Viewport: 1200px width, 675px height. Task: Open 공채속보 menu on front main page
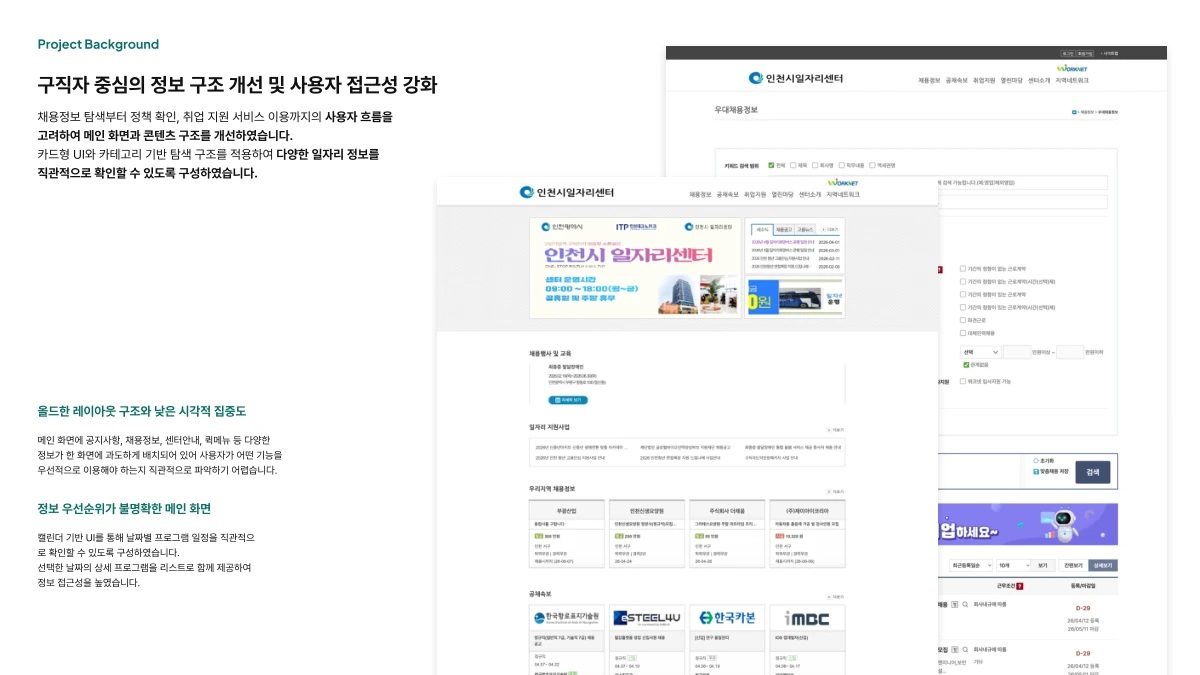coord(728,194)
